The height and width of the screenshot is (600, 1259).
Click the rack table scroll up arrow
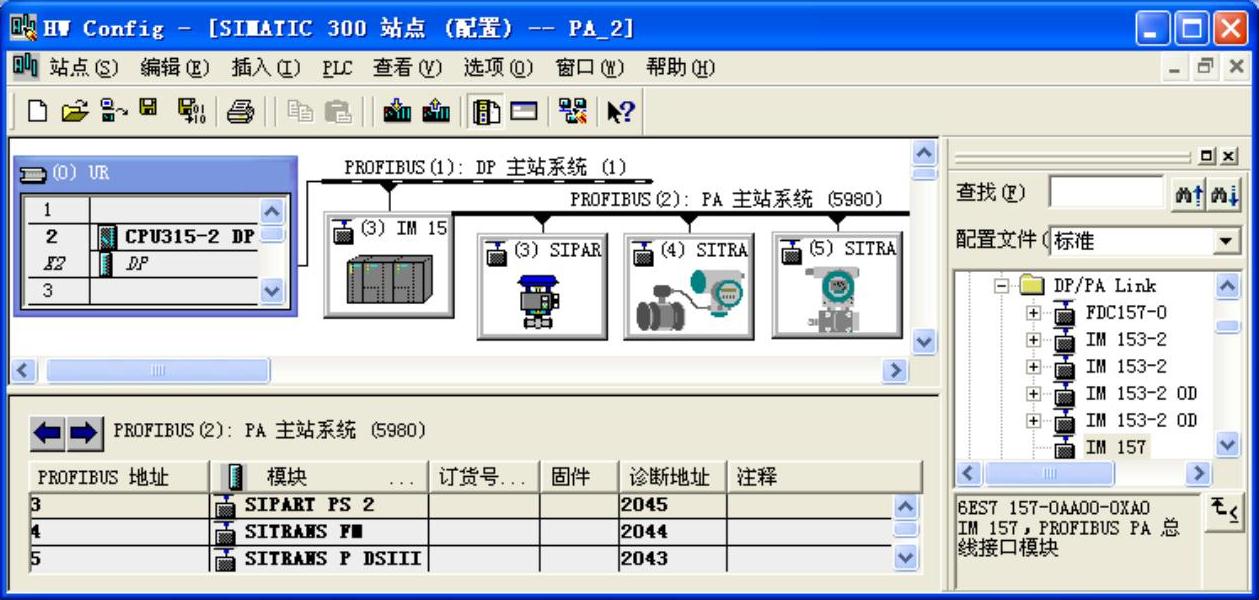[272, 211]
